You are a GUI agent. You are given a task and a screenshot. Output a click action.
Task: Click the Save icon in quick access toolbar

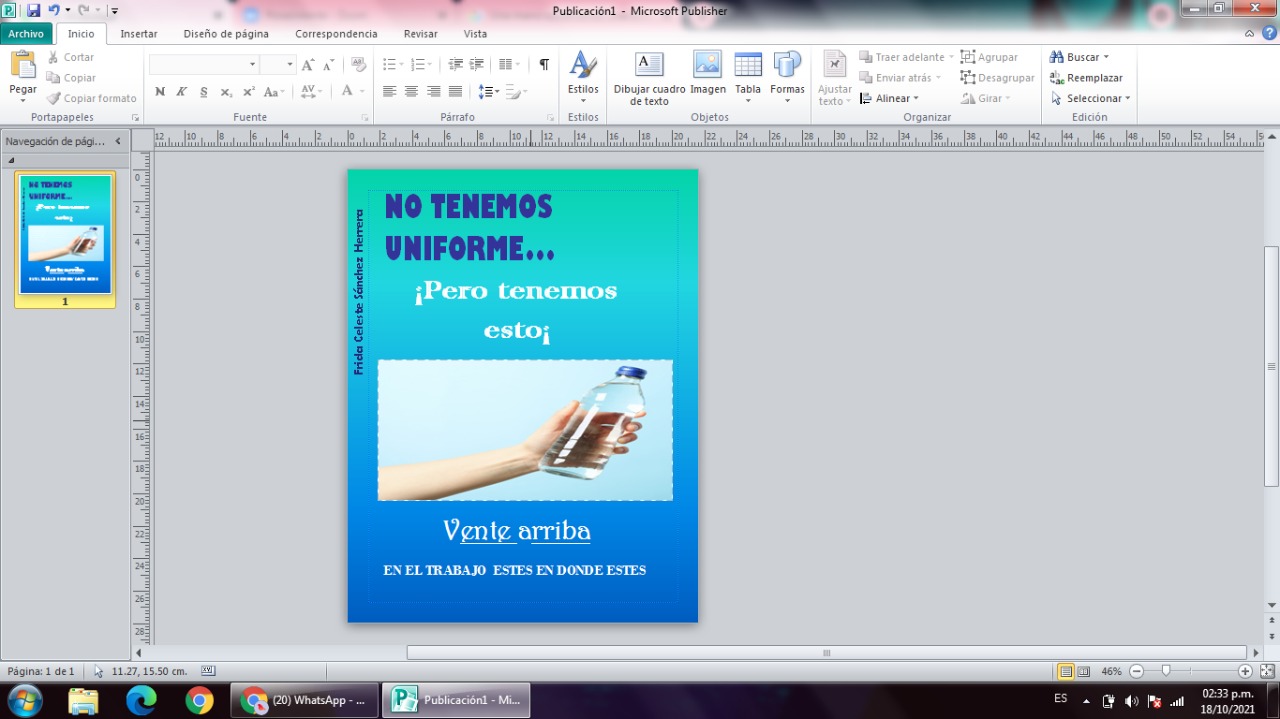click(34, 10)
